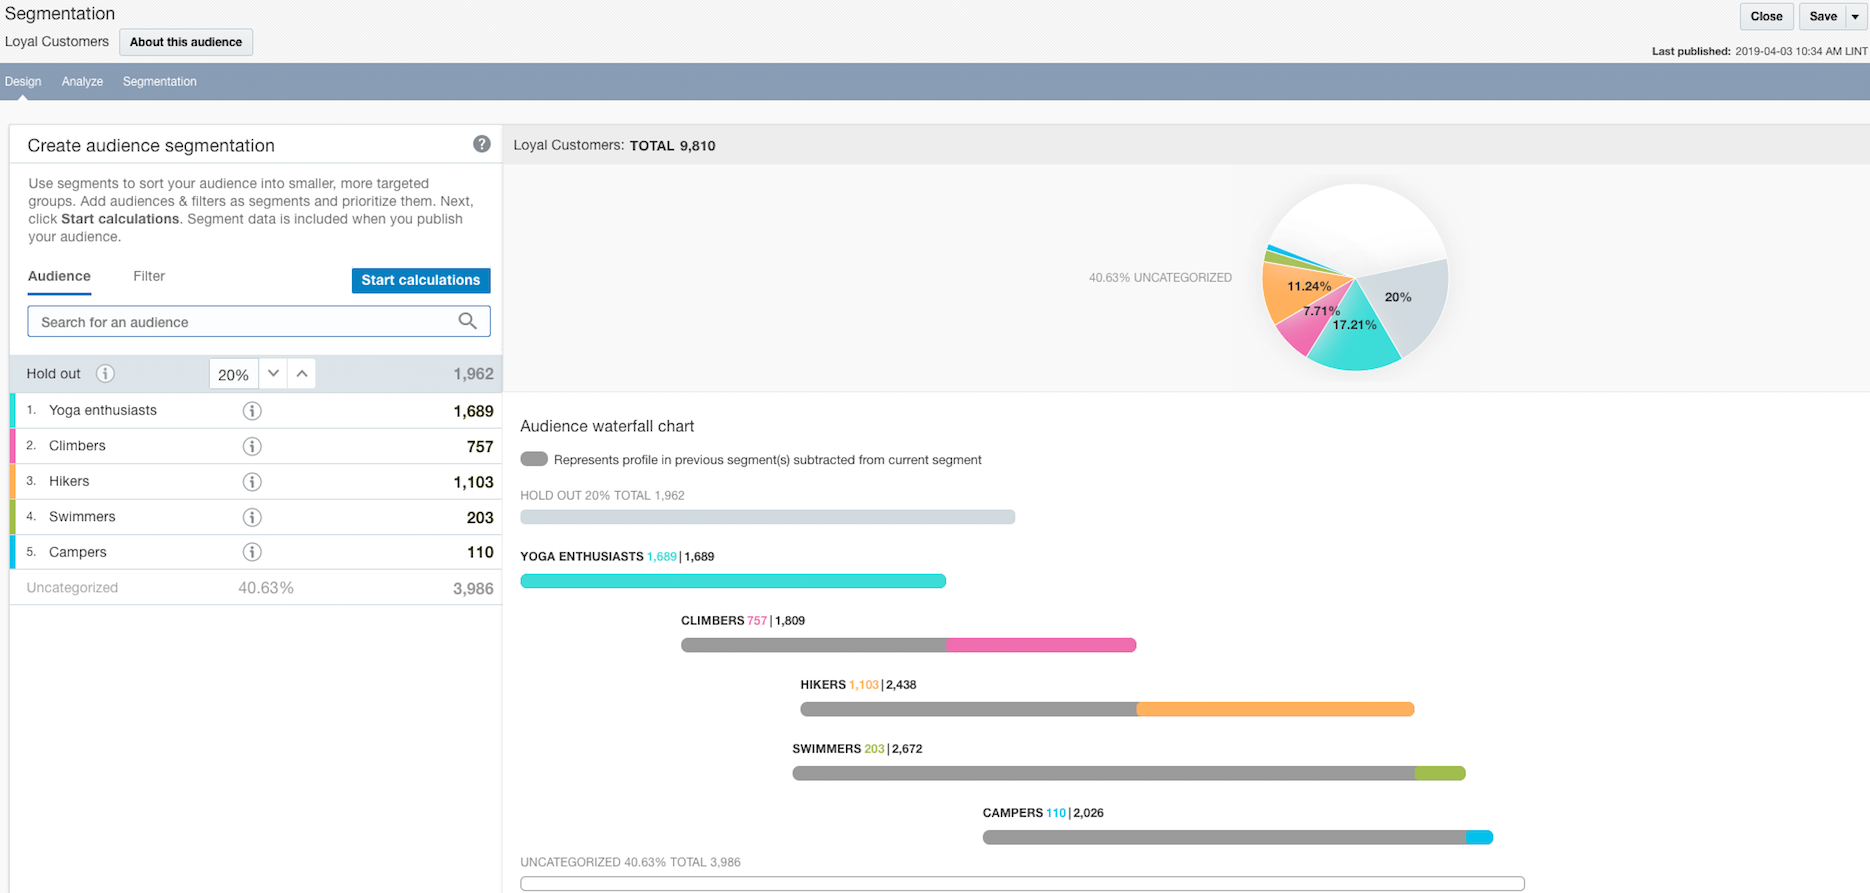Decrease hold out percentage with down chevron
The height and width of the screenshot is (893, 1870).
point(273,373)
